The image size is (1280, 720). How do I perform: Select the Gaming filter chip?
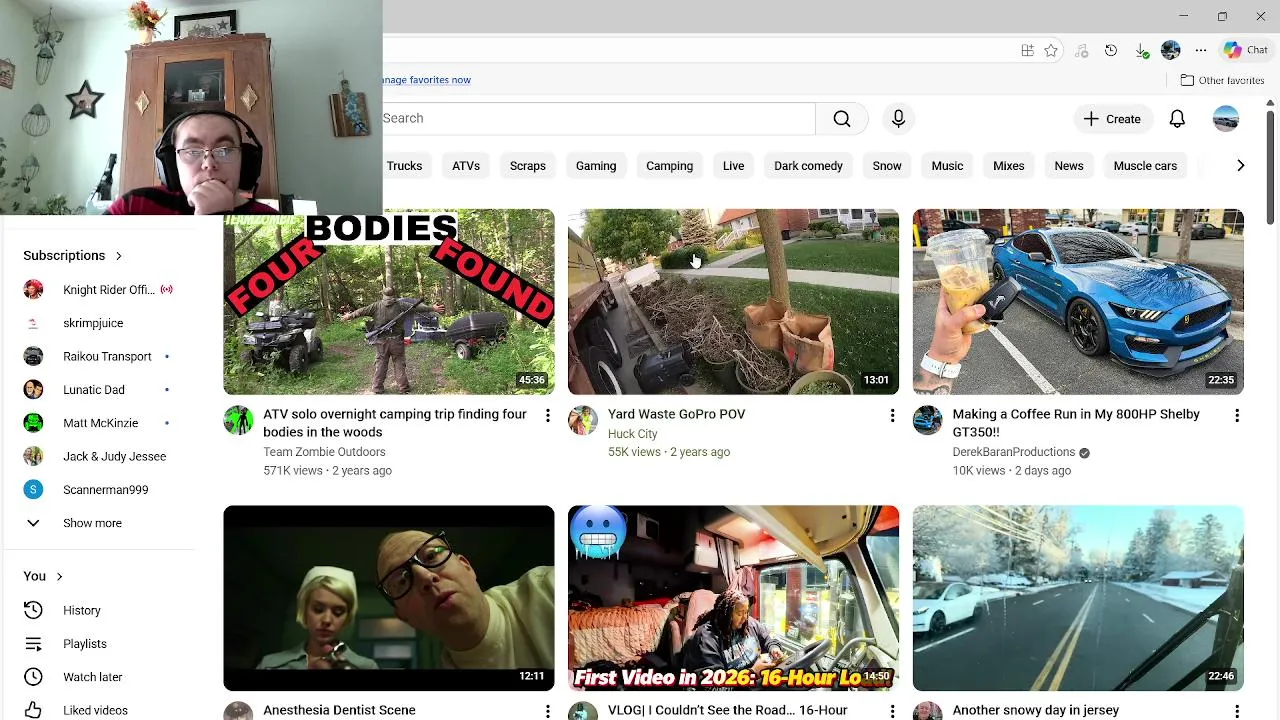(x=596, y=166)
